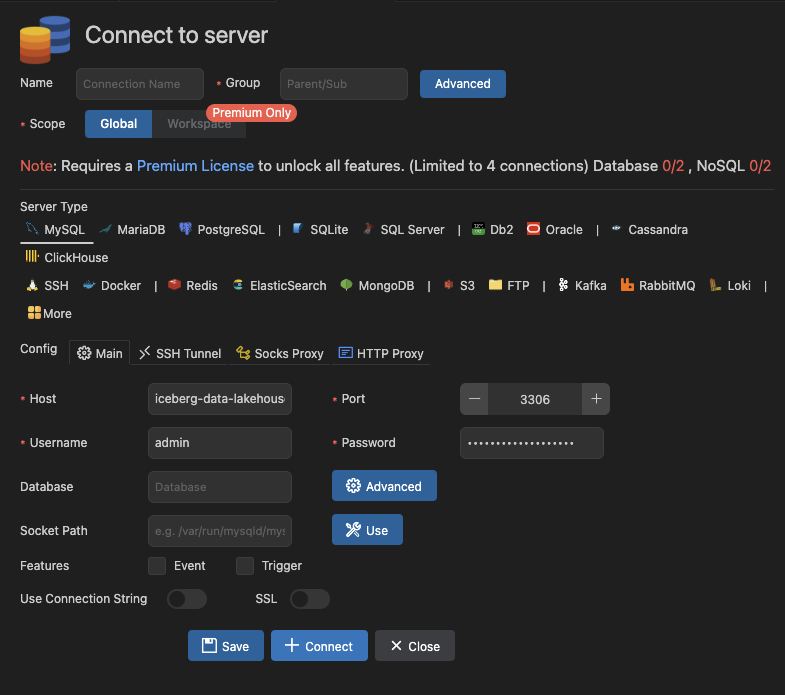Increase the port number with plus

[596, 399]
